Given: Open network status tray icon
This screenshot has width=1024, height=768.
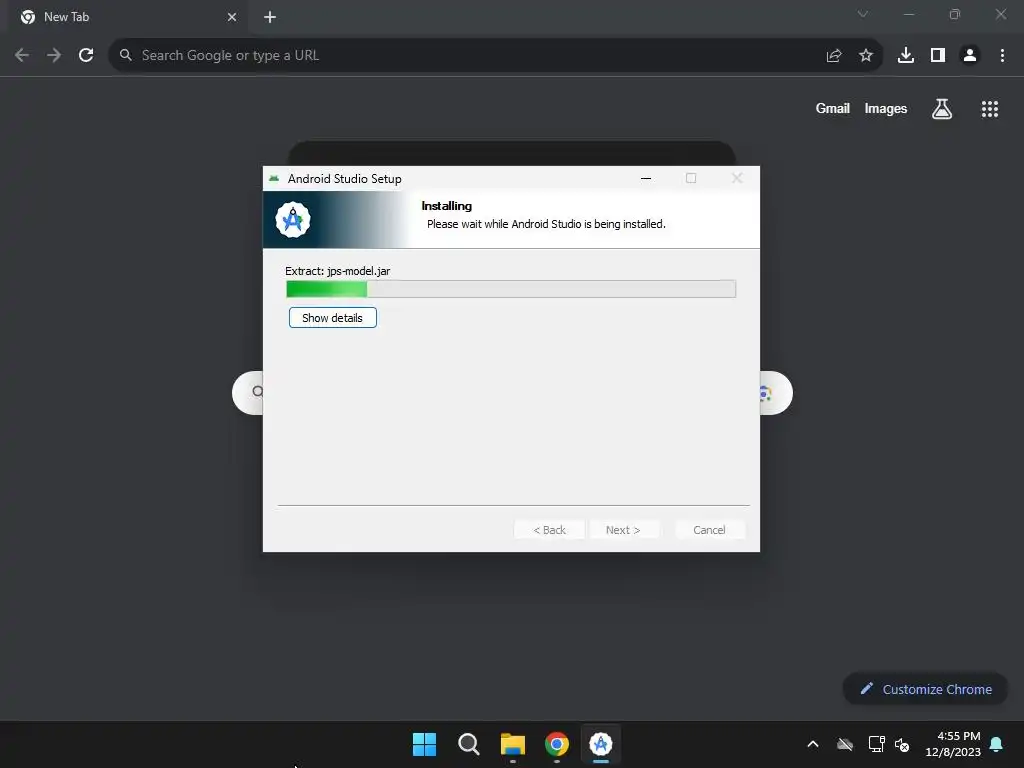Looking at the screenshot, I should click(x=876, y=744).
